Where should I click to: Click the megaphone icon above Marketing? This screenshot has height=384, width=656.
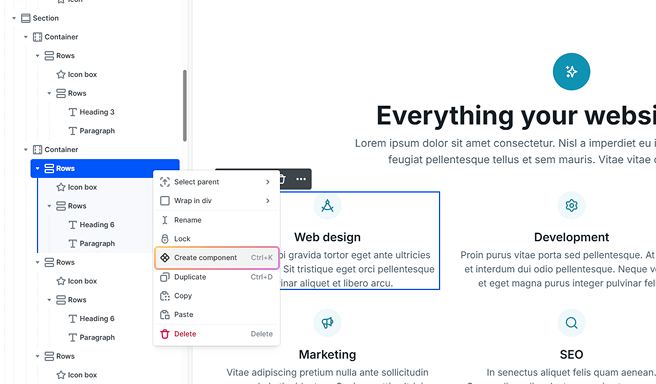pyautogui.click(x=327, y=323)
